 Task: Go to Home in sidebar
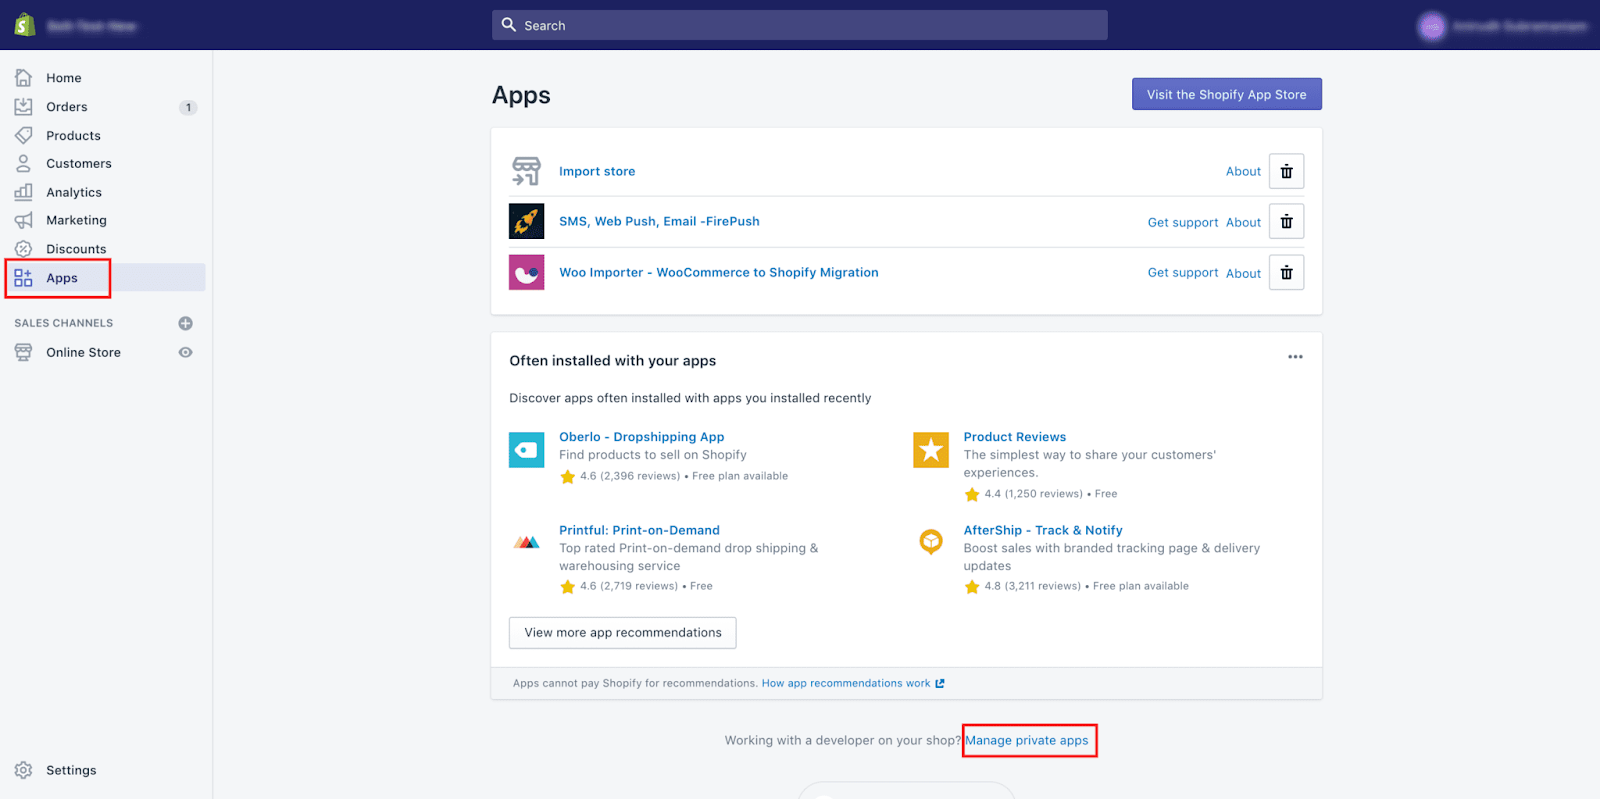pyautogui.click(x=64, y=77)
